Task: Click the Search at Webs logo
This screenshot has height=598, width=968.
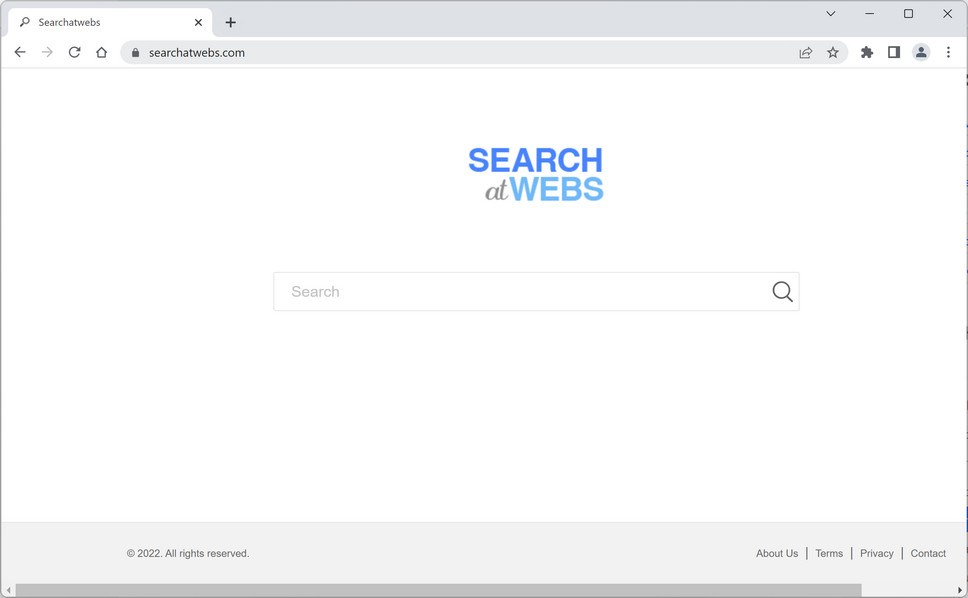Action: 536,175
